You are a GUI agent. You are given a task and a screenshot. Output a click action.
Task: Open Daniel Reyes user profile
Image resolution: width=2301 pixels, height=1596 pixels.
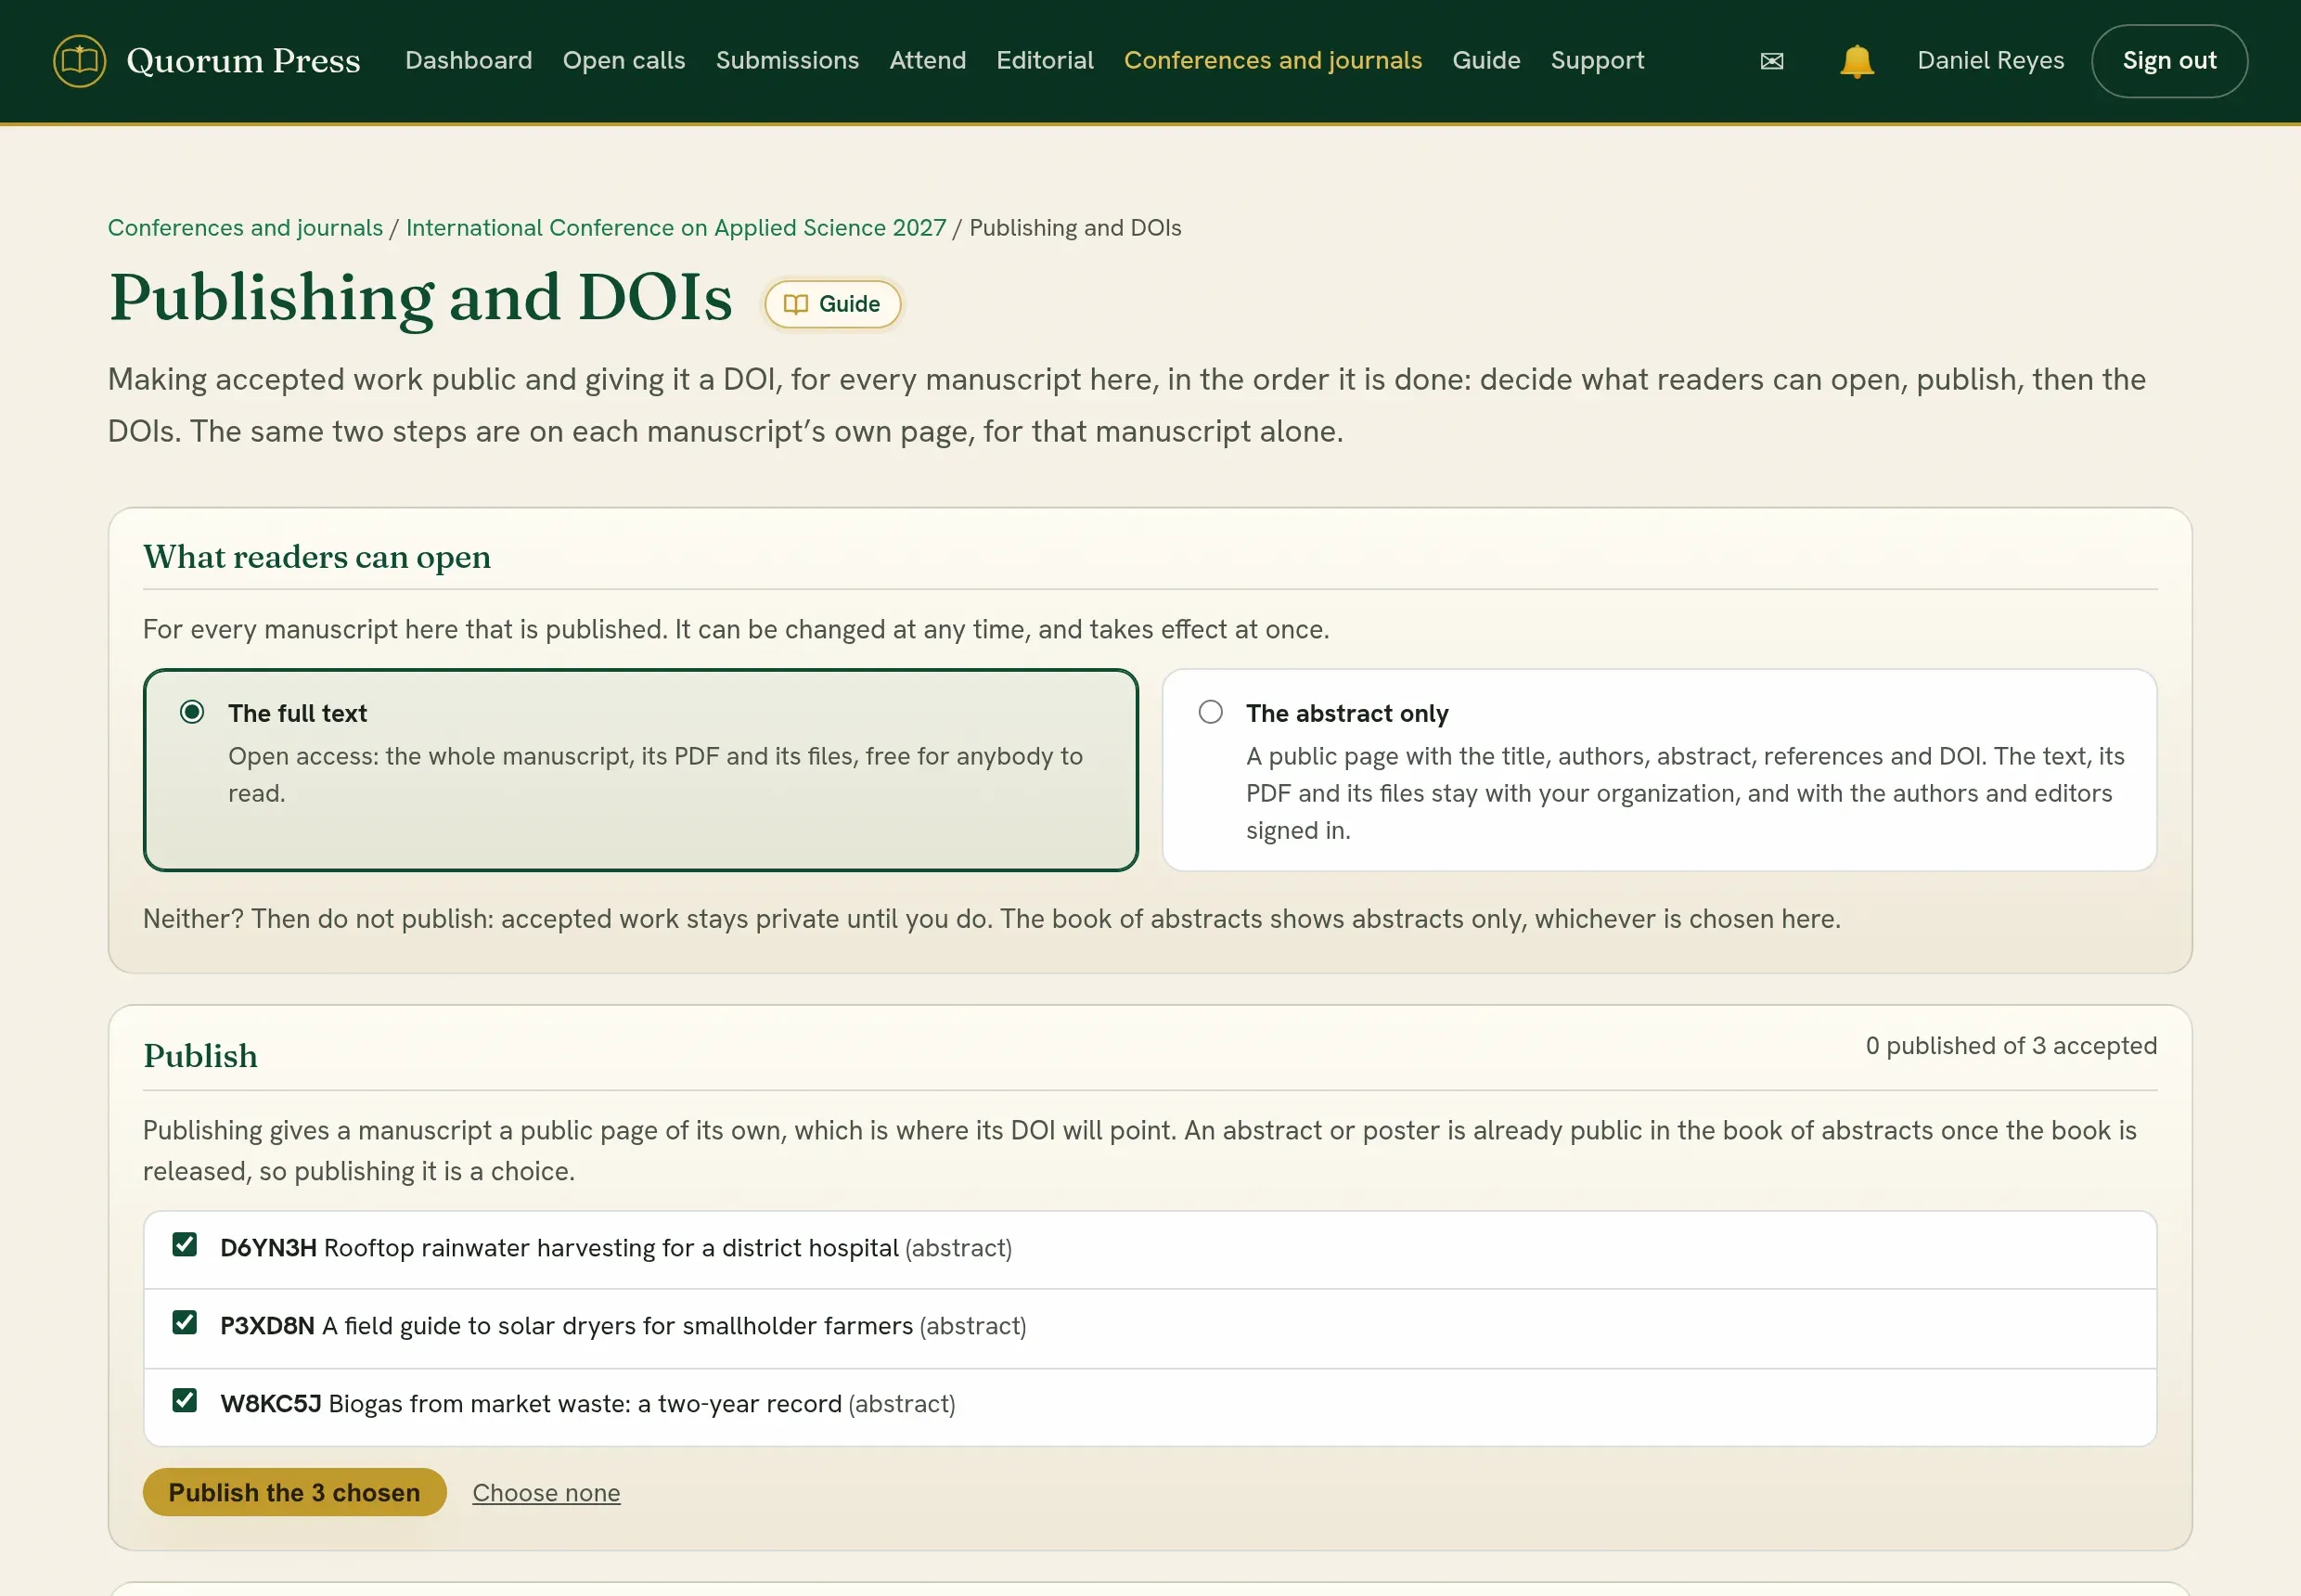pos(1990,61)
